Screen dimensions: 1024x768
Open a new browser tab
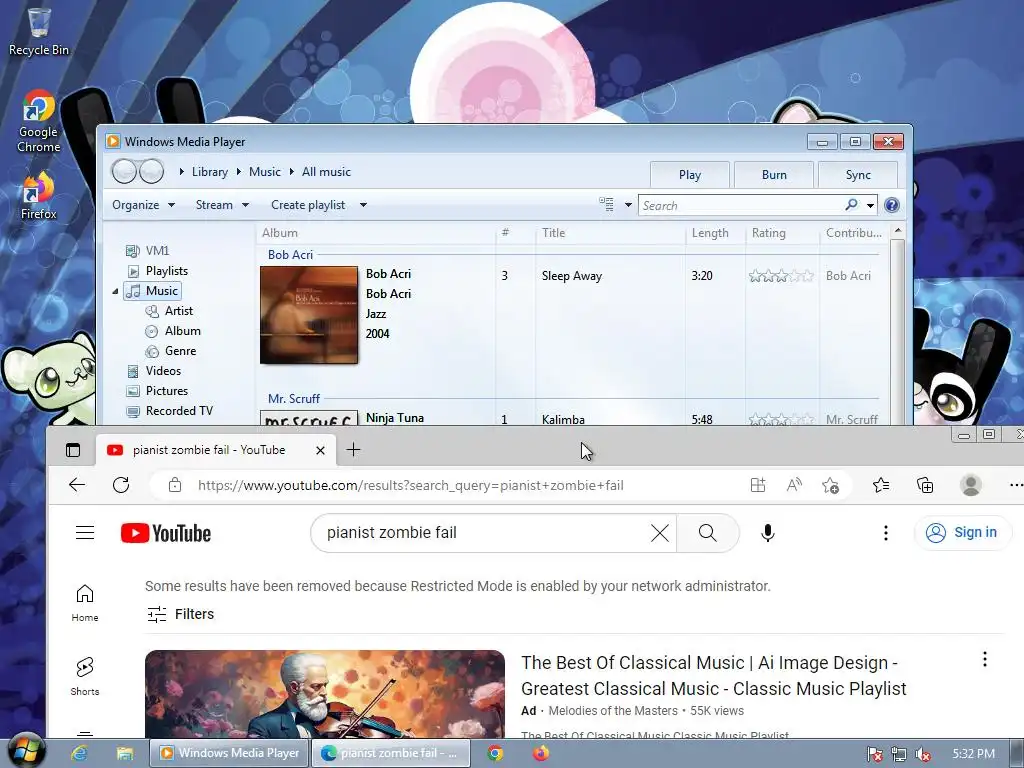pos(353,449)
